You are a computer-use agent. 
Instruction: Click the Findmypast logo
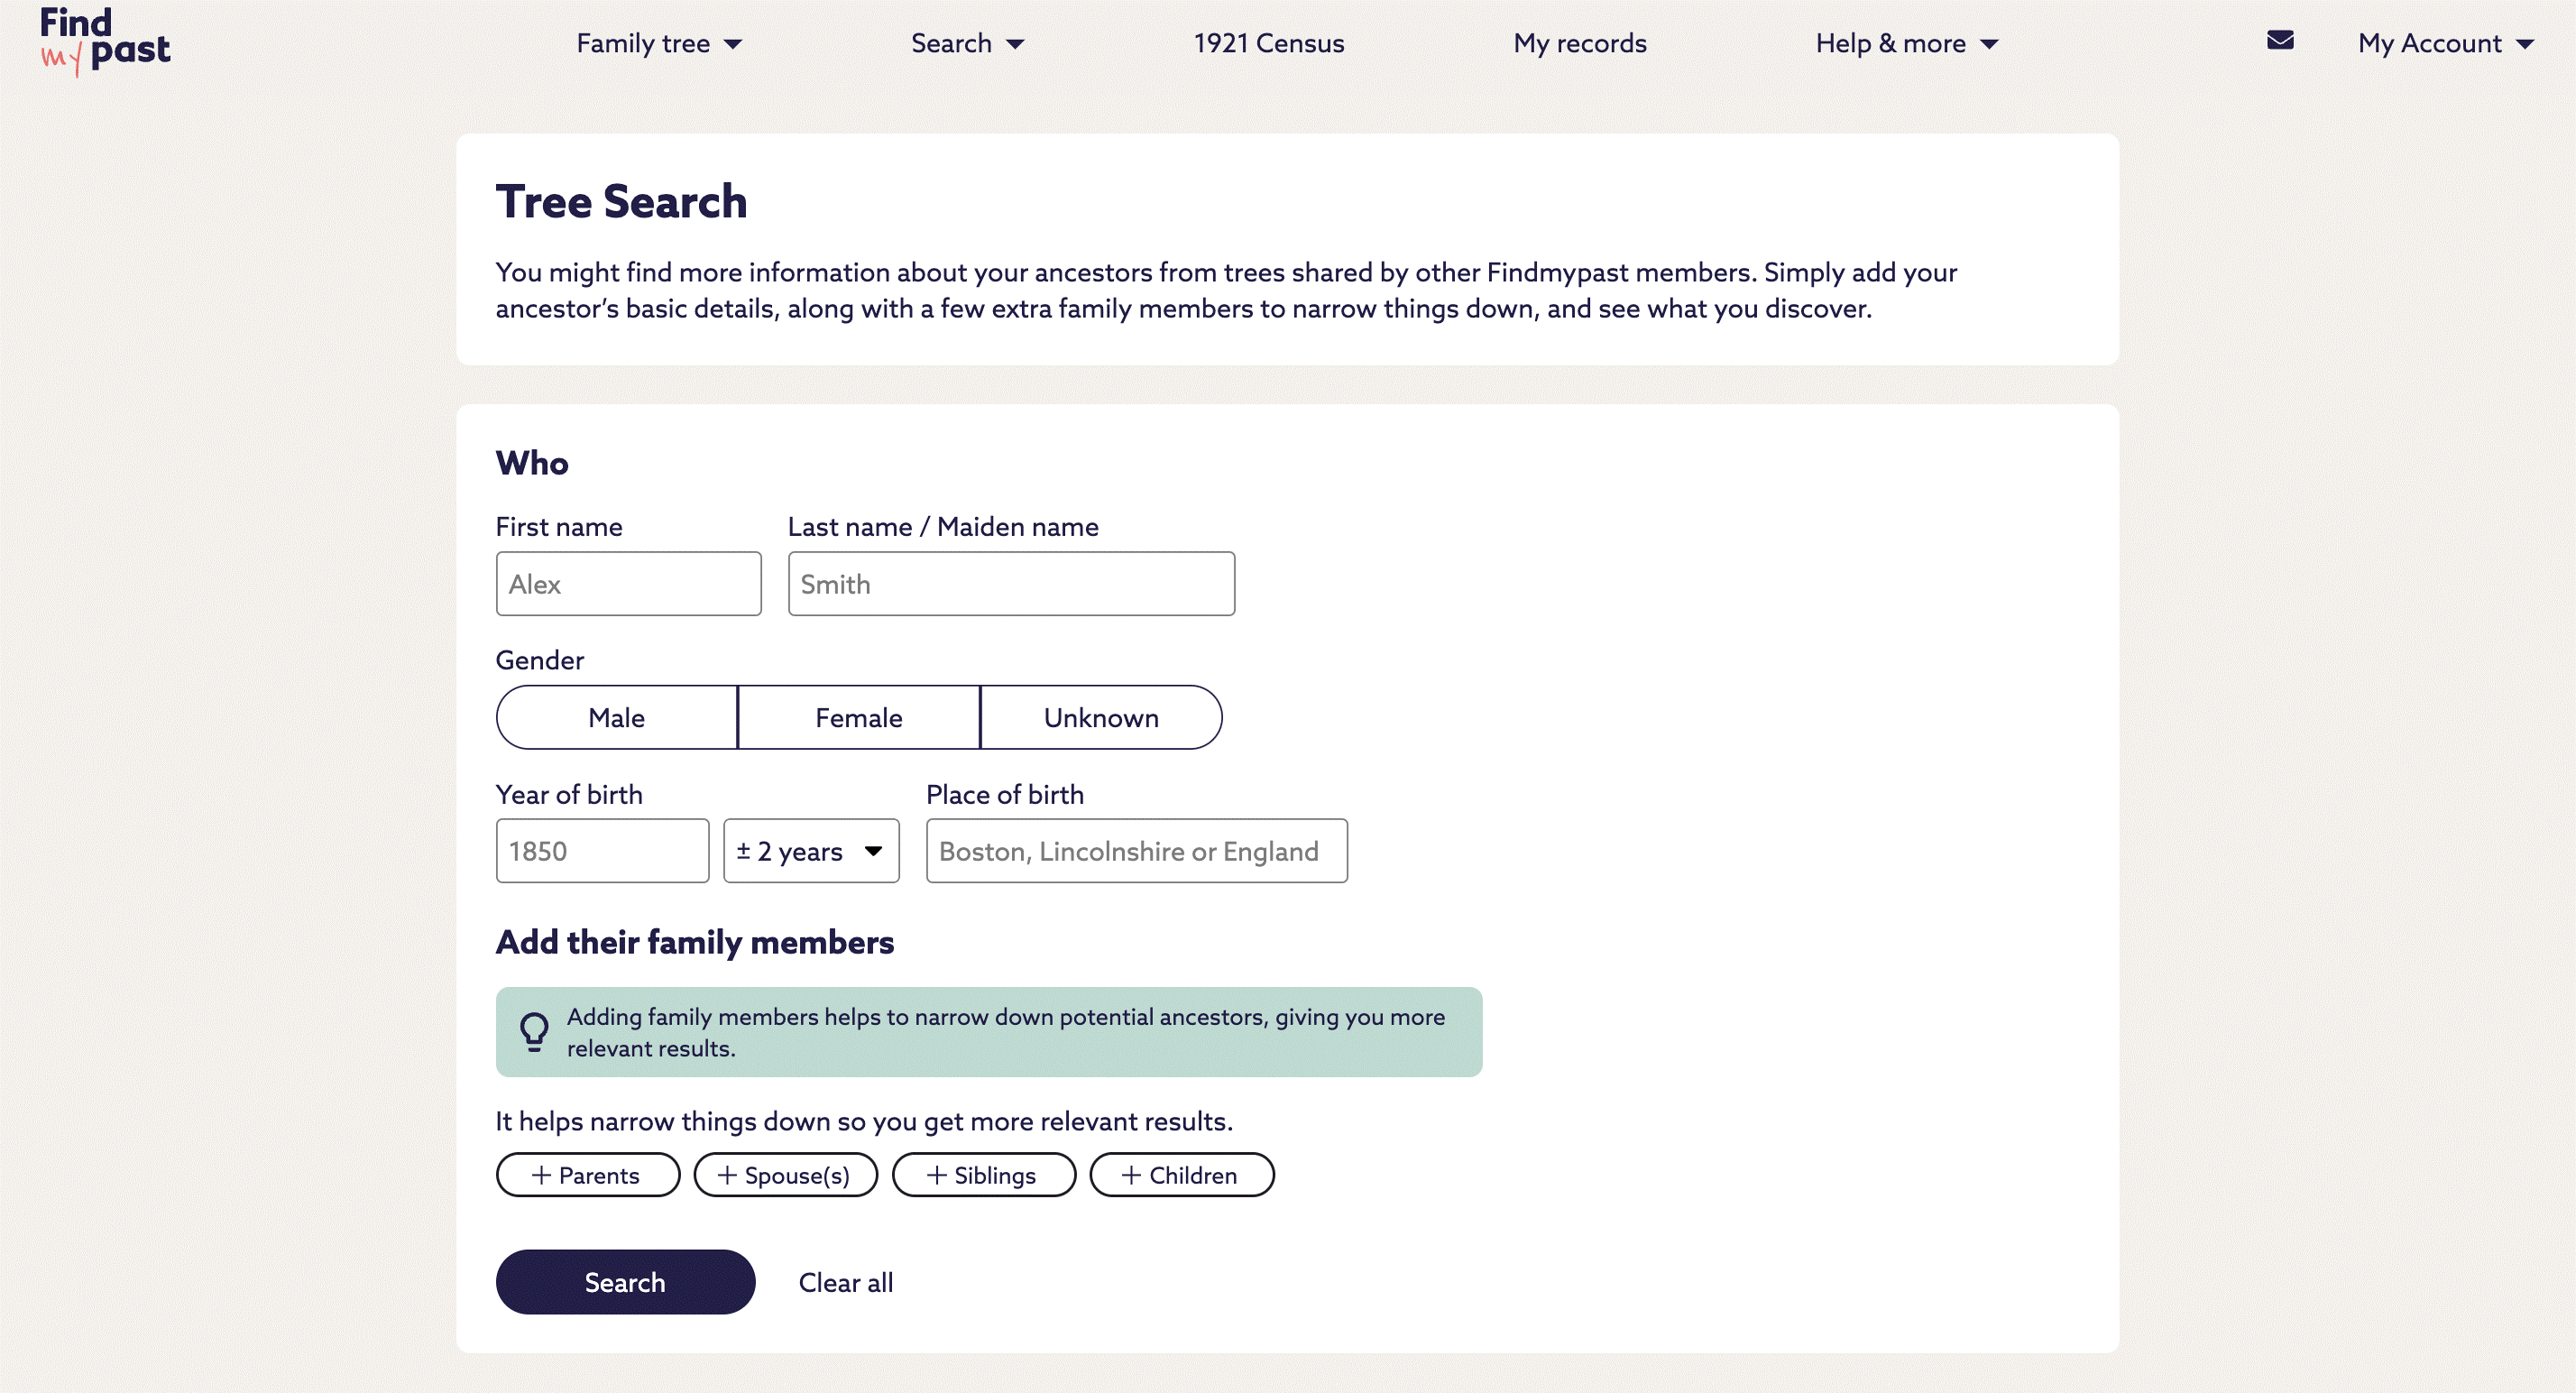[x=105, y=42]
